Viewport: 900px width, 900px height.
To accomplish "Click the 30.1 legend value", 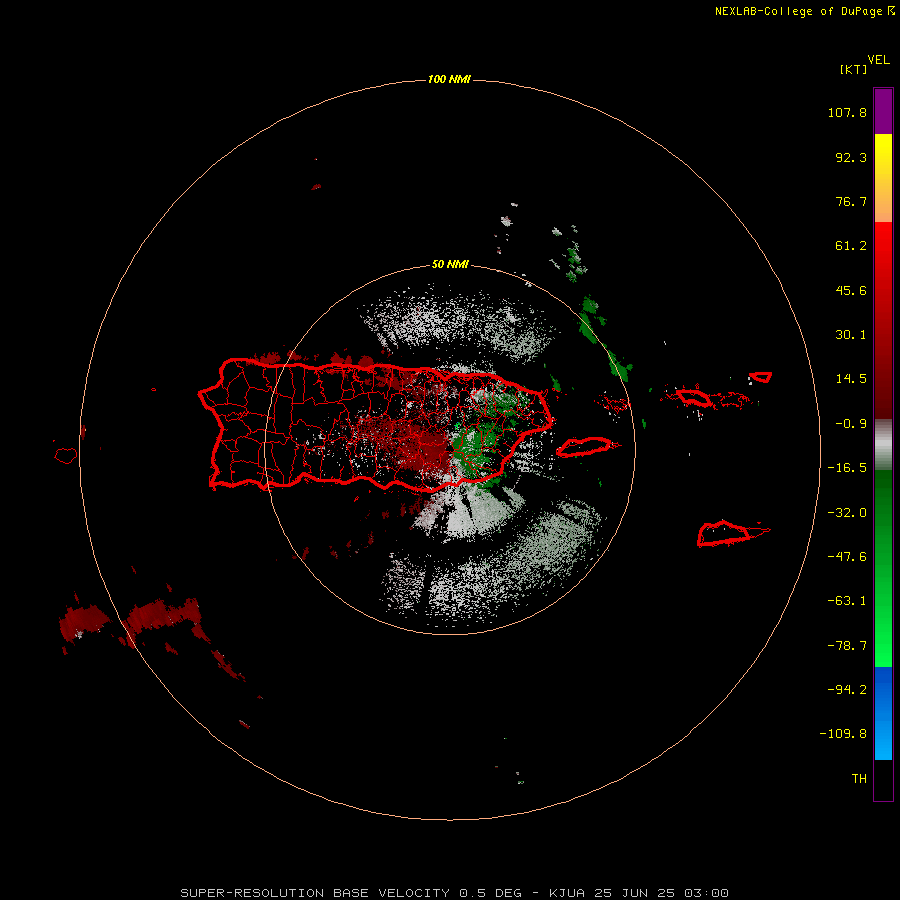I will click(x=851, y=335).
